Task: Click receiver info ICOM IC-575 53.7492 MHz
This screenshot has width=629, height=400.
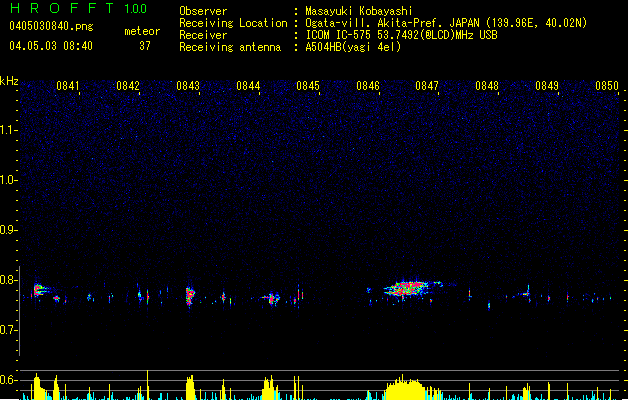Action: pyautogui.click(x=402, y=35)
